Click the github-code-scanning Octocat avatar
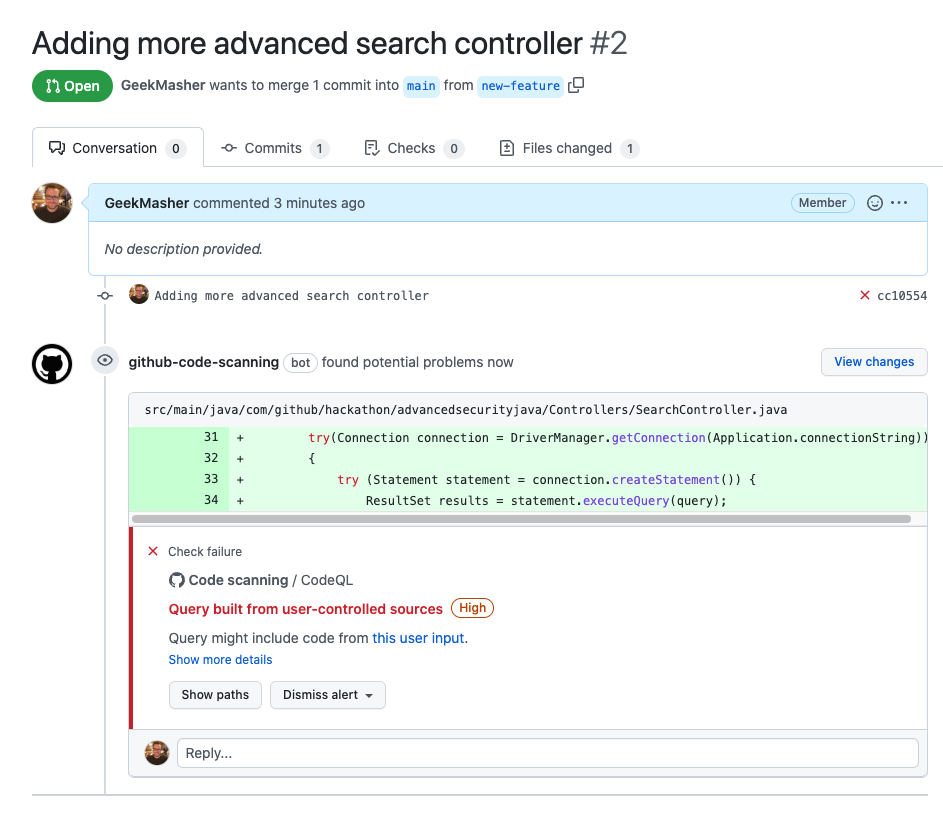Viewport: 943px width, 813px height. (x=52, y=364)
